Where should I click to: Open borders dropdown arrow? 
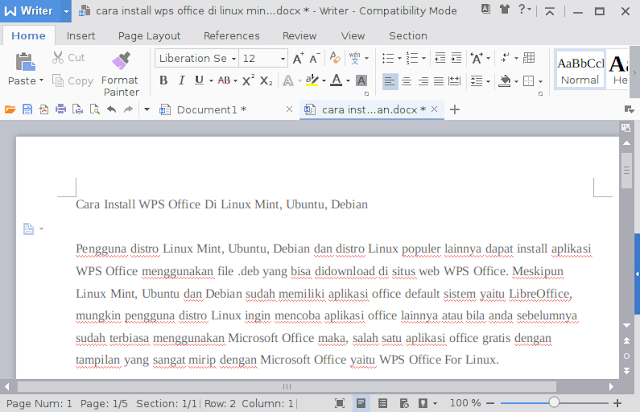(540, 81)
